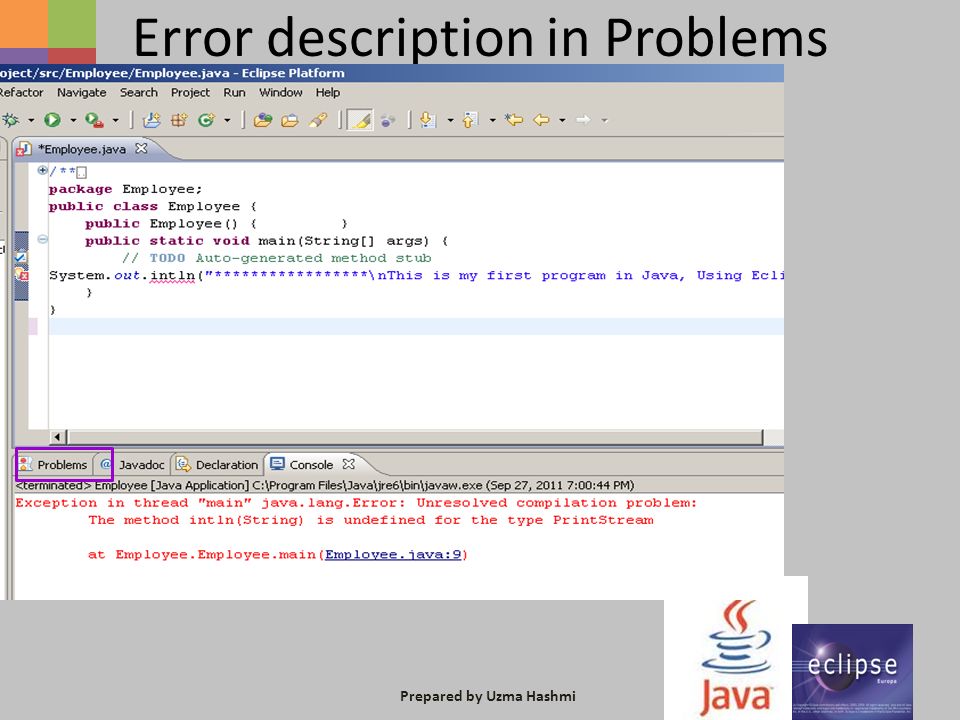Open the Employee.java:9 stack trace link
This screenshot has width=960, height=720.
pos(392,555)
